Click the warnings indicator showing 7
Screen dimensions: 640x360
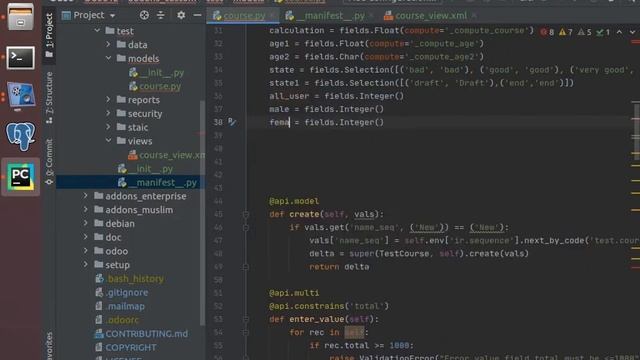(x=566, y=32)
